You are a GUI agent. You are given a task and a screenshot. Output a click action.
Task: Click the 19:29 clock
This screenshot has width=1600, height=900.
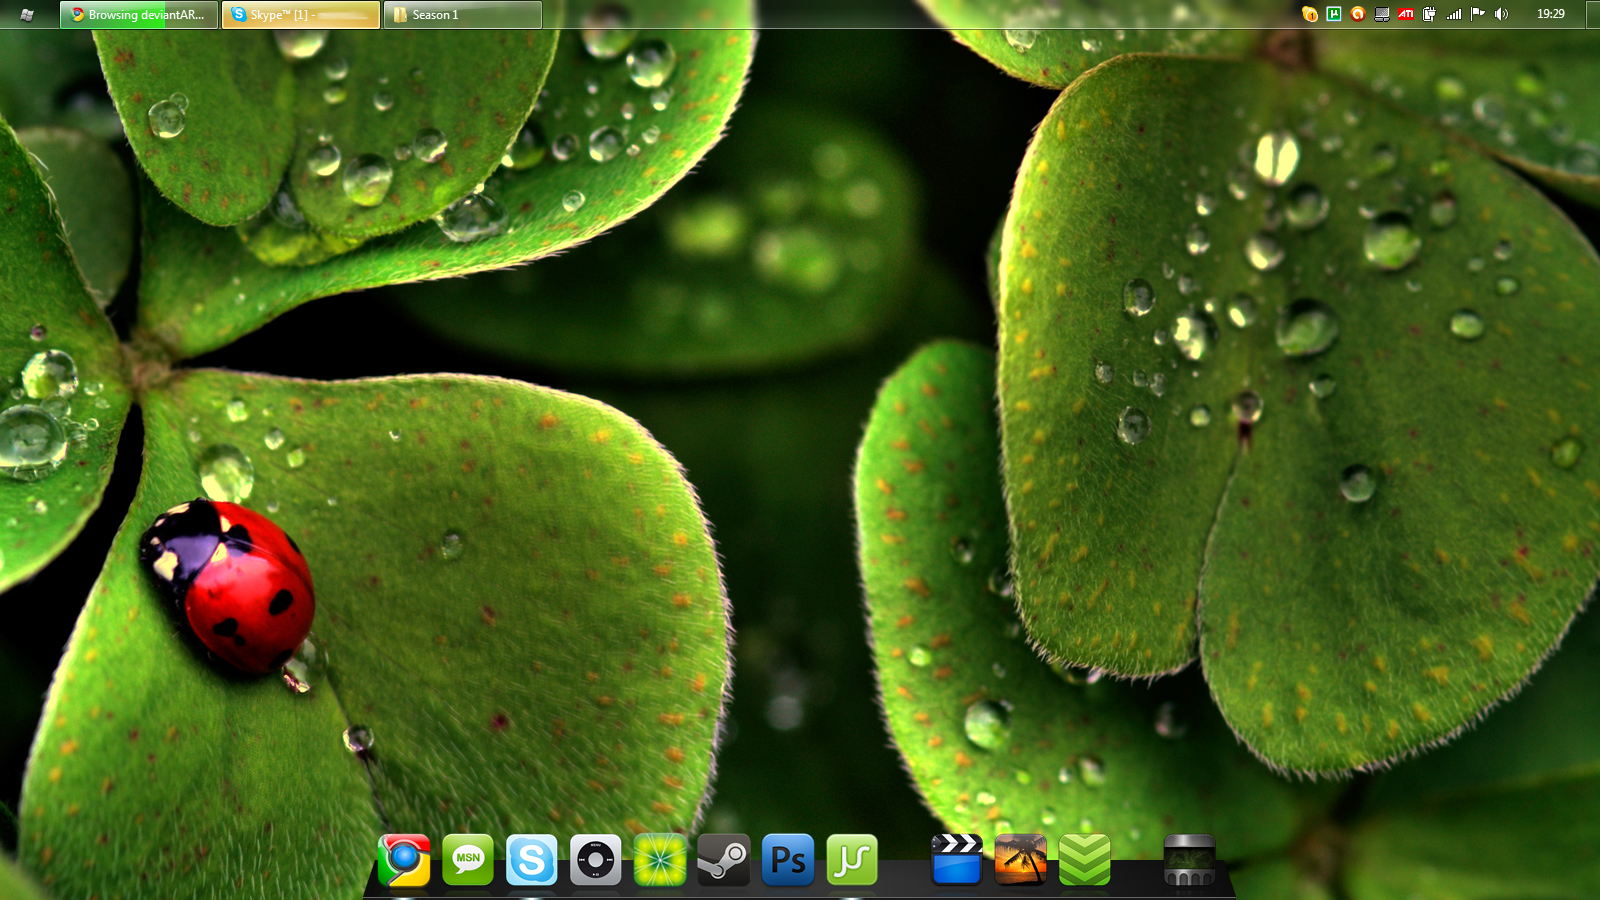point(1551,14)
